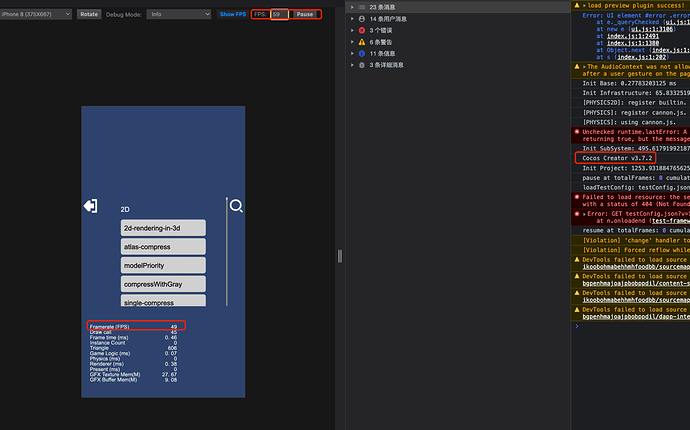Viewport: 690px width, 430px height.
Task: Toggle the Show FPS option
Action: pyautogui.click(x=233, y=15)
